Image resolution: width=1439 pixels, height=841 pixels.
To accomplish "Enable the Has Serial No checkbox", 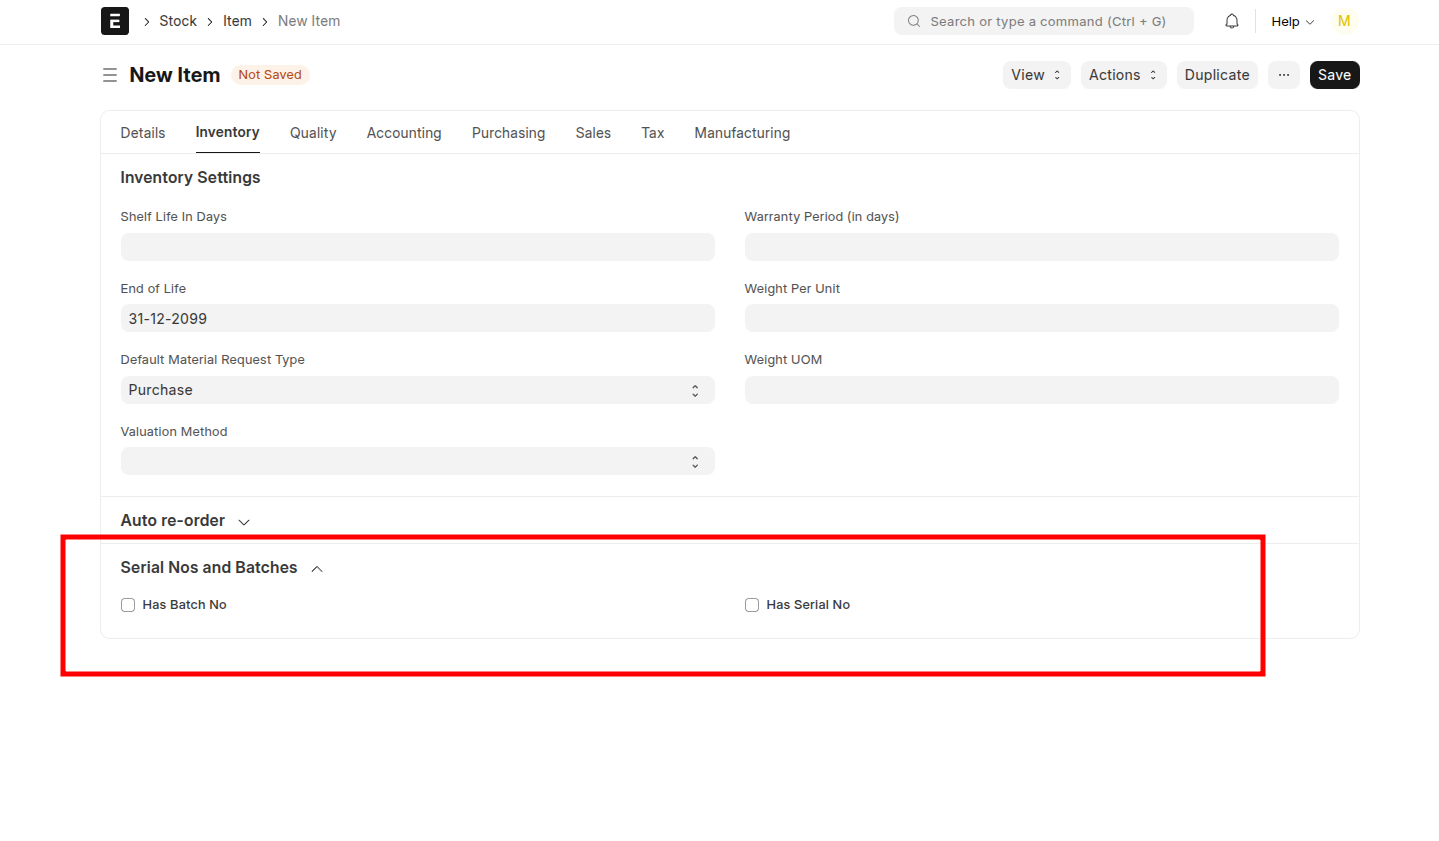I will (752, 605).
